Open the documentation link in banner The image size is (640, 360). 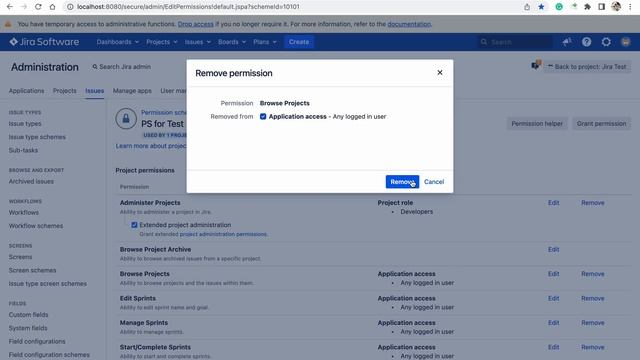(x=409, y=24)
